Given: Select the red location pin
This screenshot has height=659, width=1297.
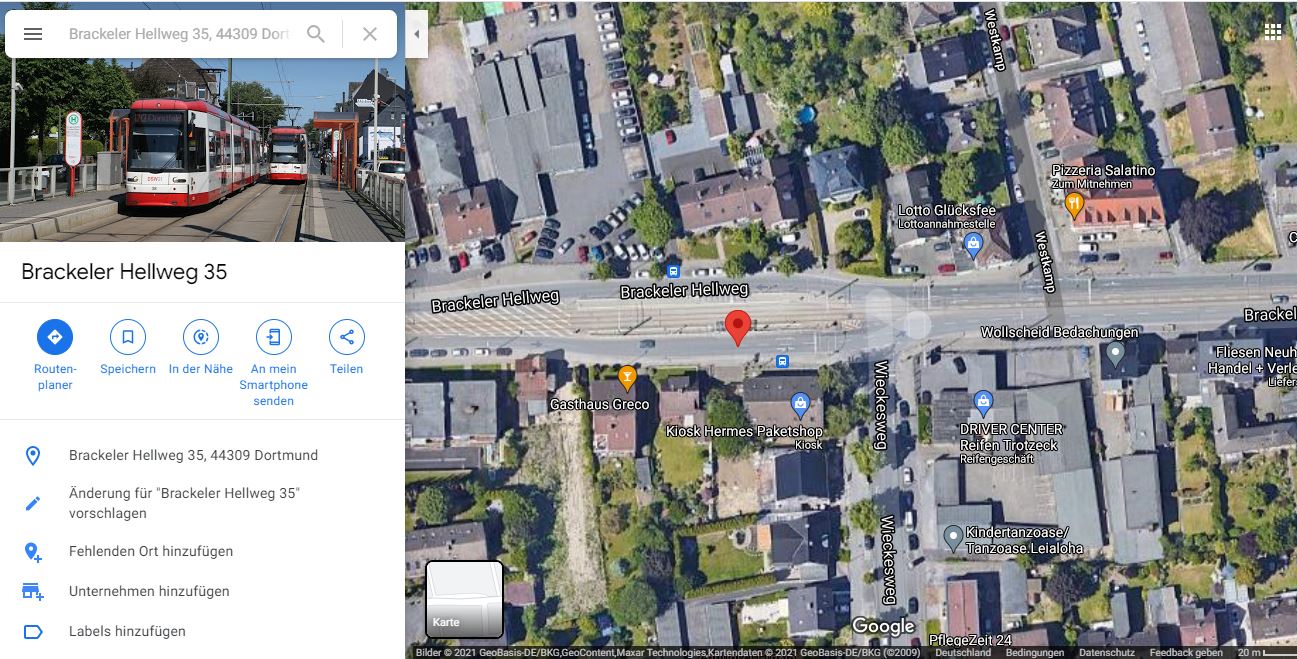Looking at the screenshot, I should pyautogui.click(x=738, y=328).
